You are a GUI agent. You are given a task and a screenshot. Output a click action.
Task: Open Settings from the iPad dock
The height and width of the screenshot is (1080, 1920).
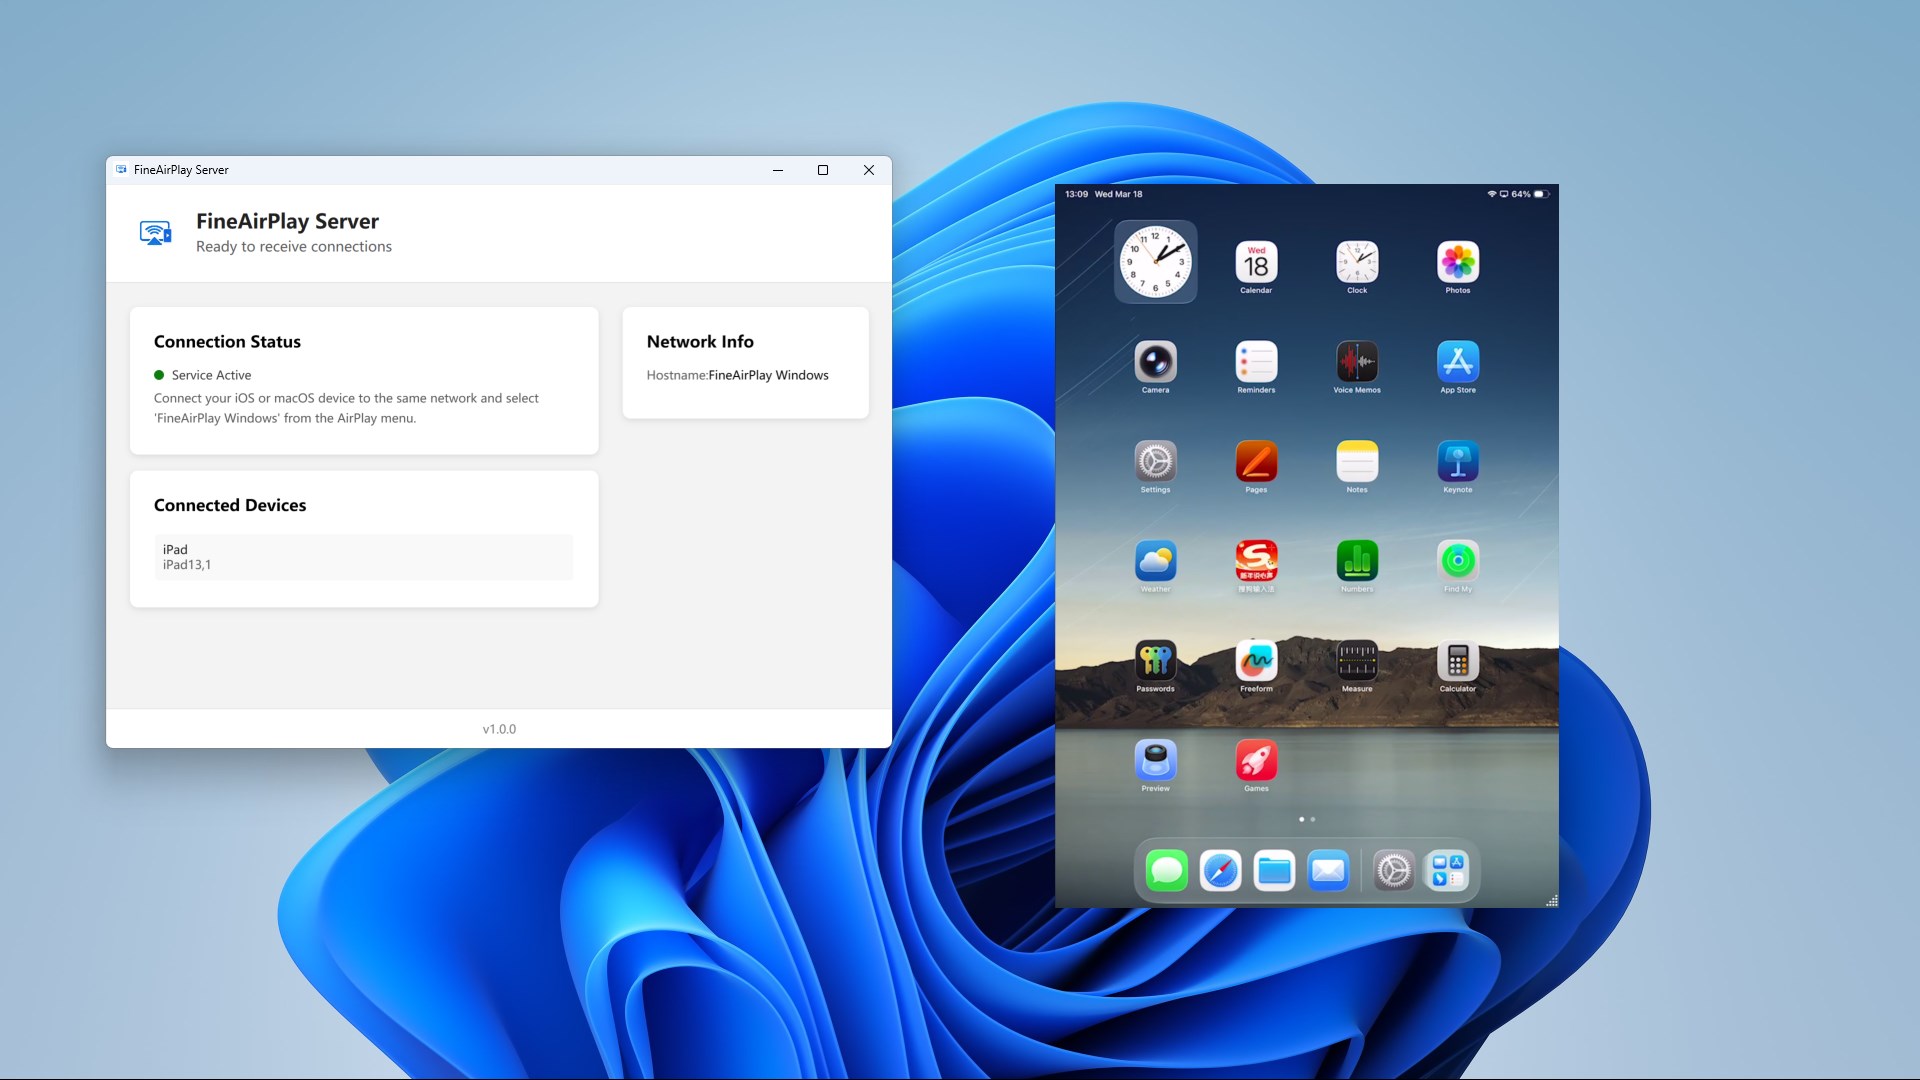click(x=1393, y=870)
